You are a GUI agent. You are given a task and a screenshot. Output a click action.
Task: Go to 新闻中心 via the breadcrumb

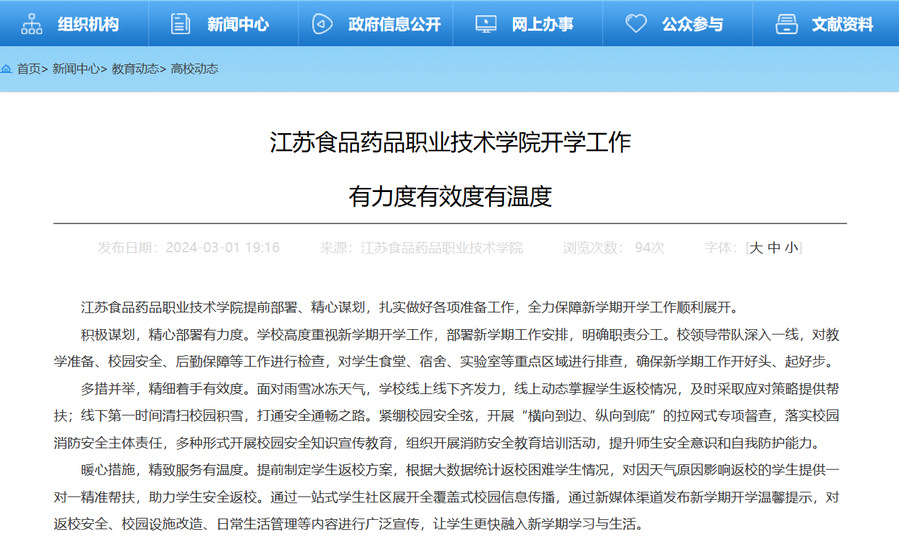click(76, 69)
